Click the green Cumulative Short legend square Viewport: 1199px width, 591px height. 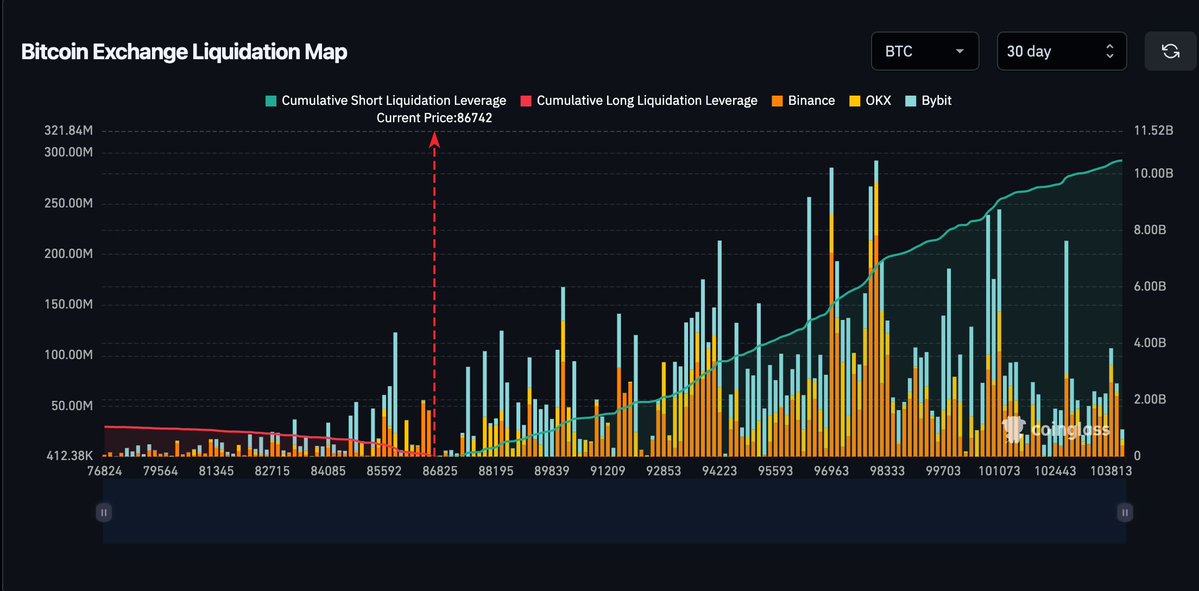[270, 100]
